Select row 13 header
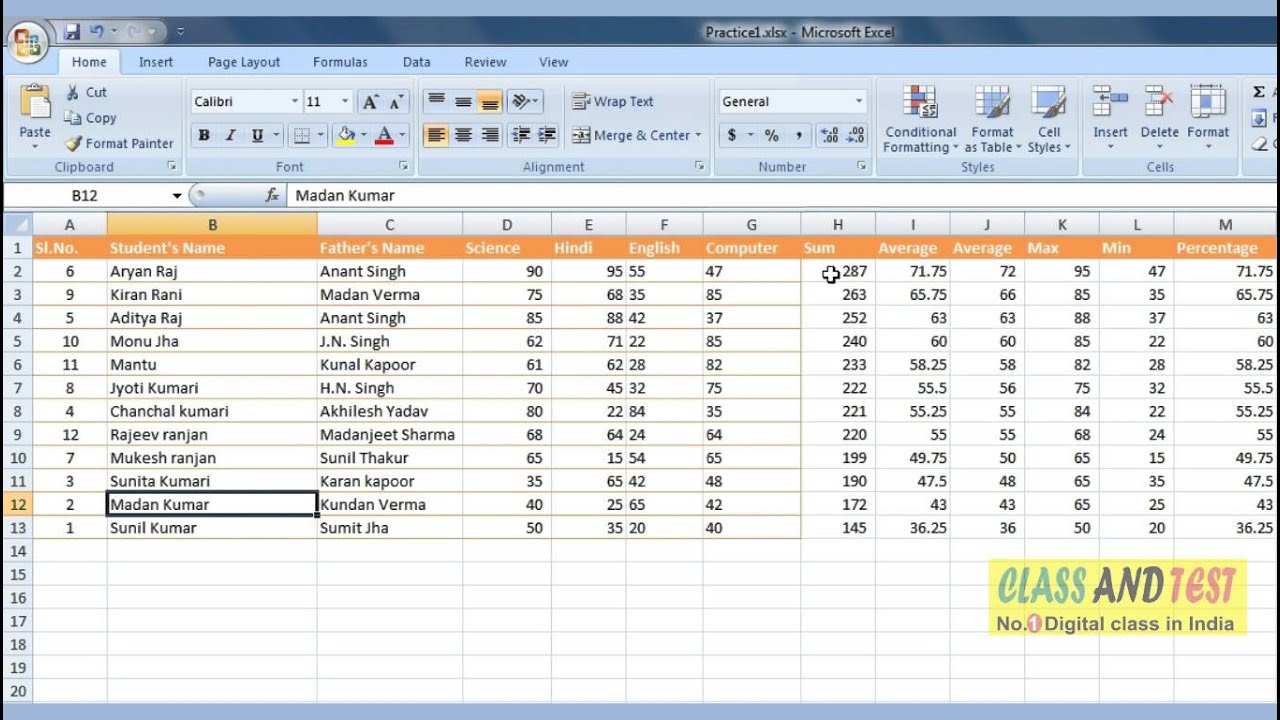 pos(17,528)
